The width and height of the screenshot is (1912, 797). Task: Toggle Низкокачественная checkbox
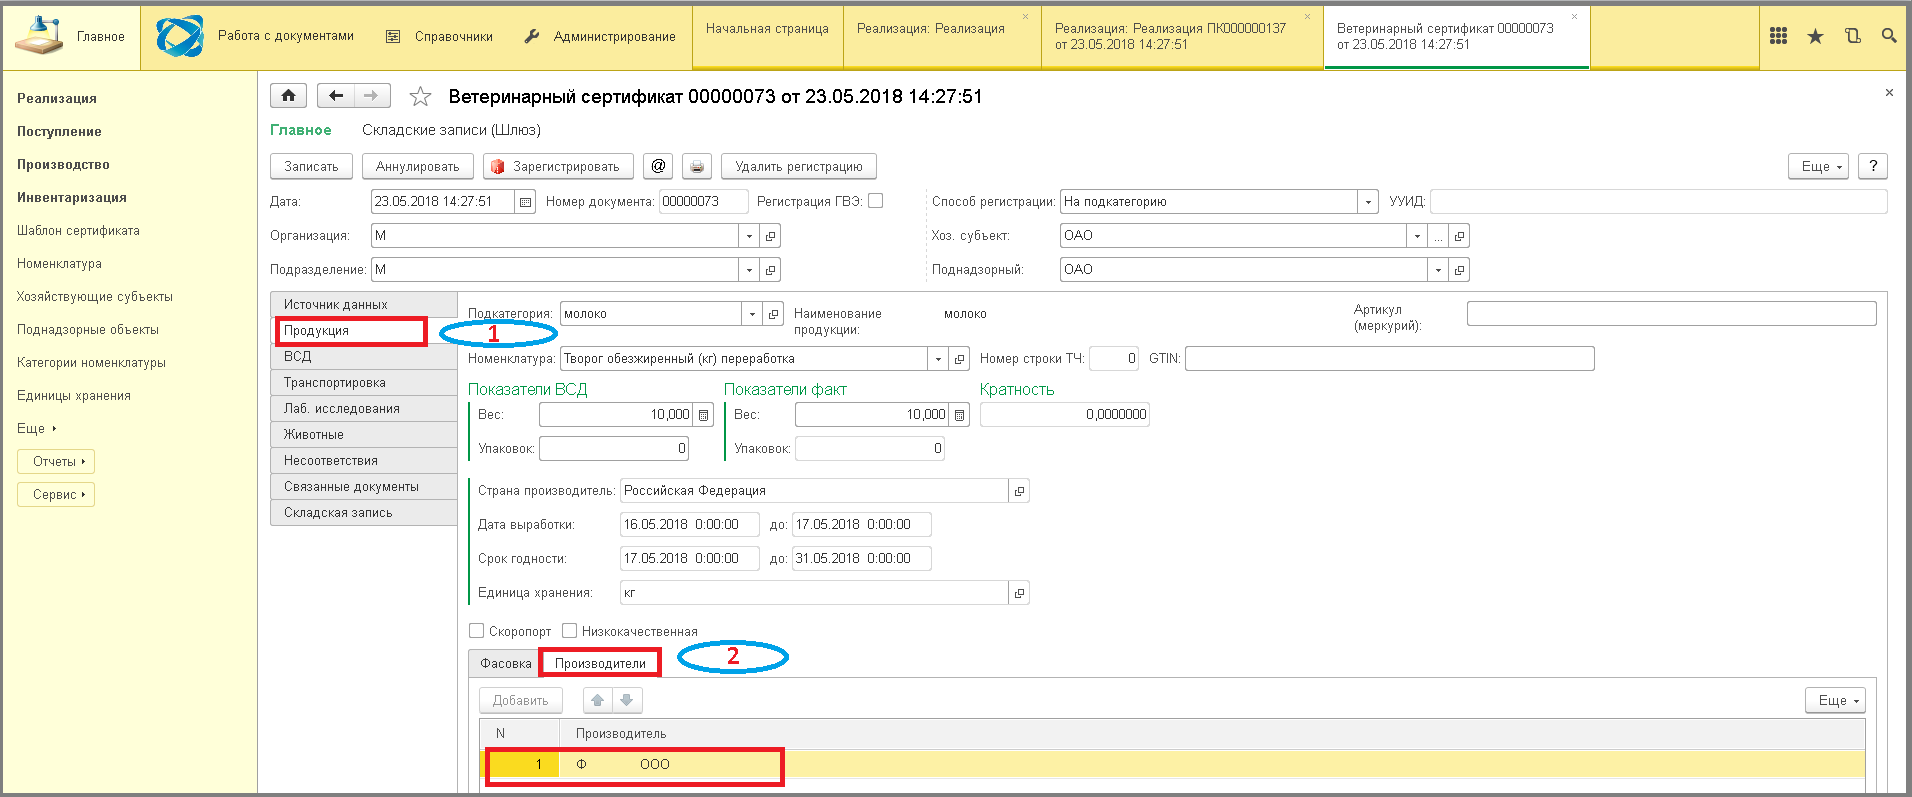[x=570, y=631]
